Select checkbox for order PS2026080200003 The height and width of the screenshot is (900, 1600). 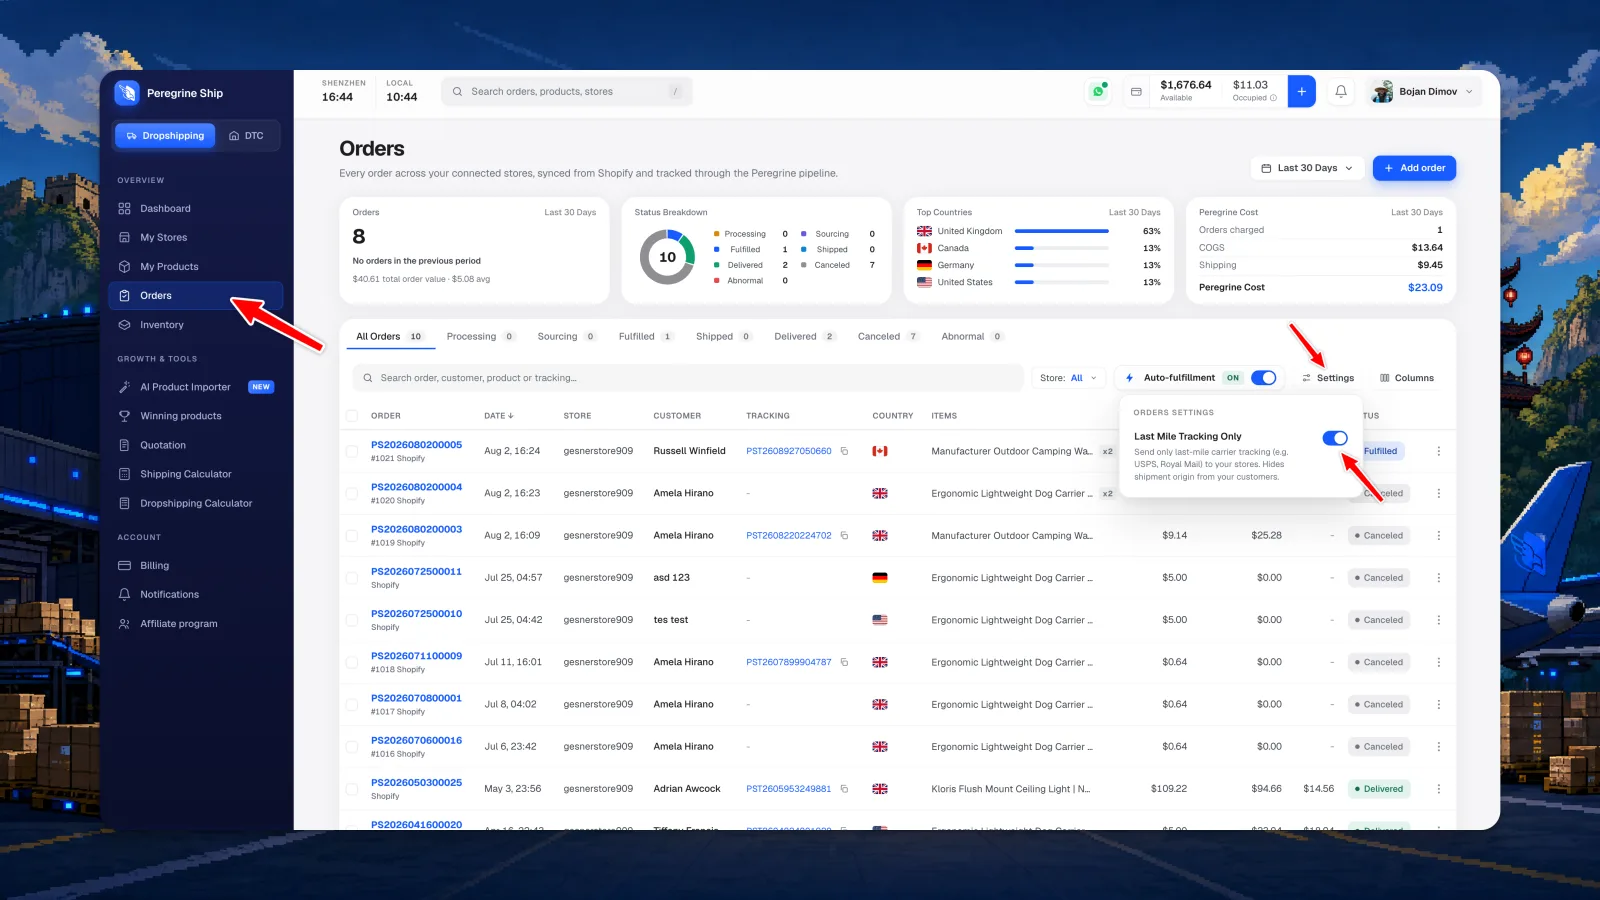(352, 536)
